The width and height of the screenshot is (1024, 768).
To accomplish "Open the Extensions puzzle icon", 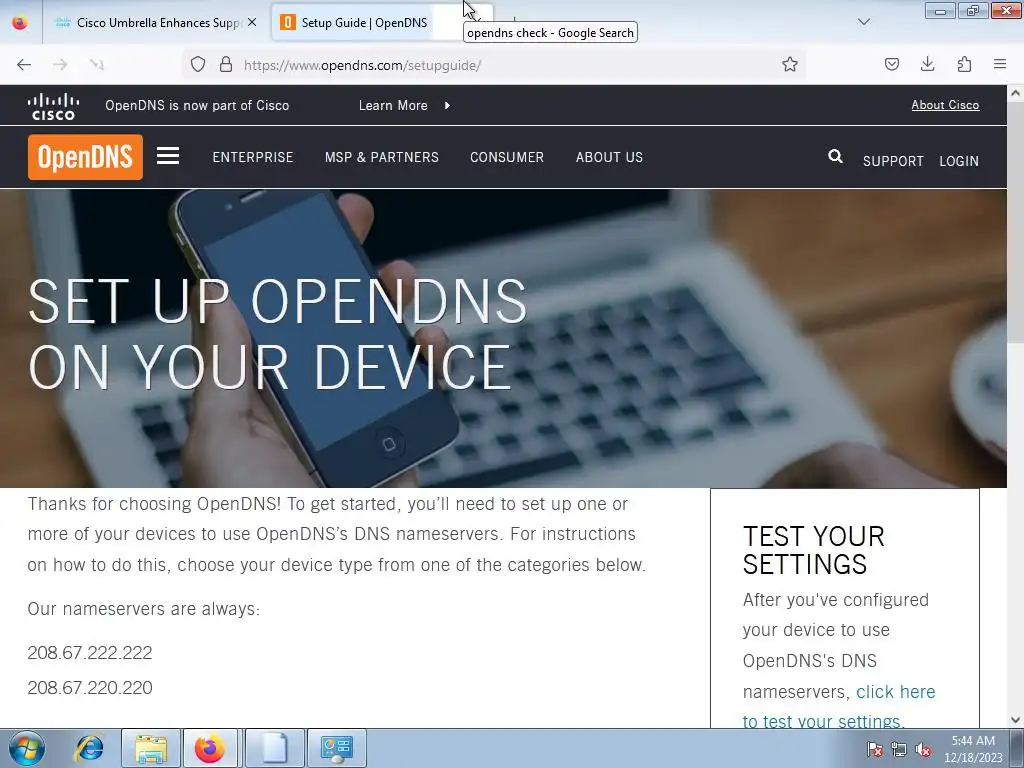I will pos(964,64).
